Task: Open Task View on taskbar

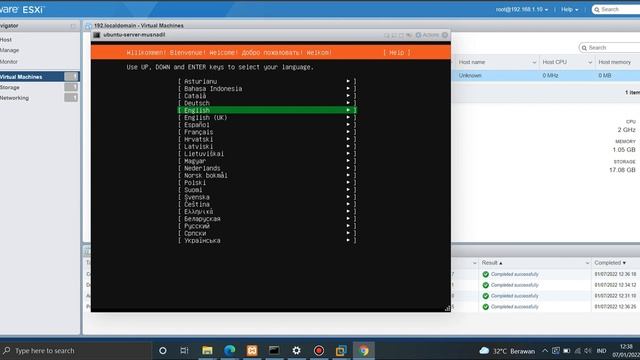Action: [184, 351]
